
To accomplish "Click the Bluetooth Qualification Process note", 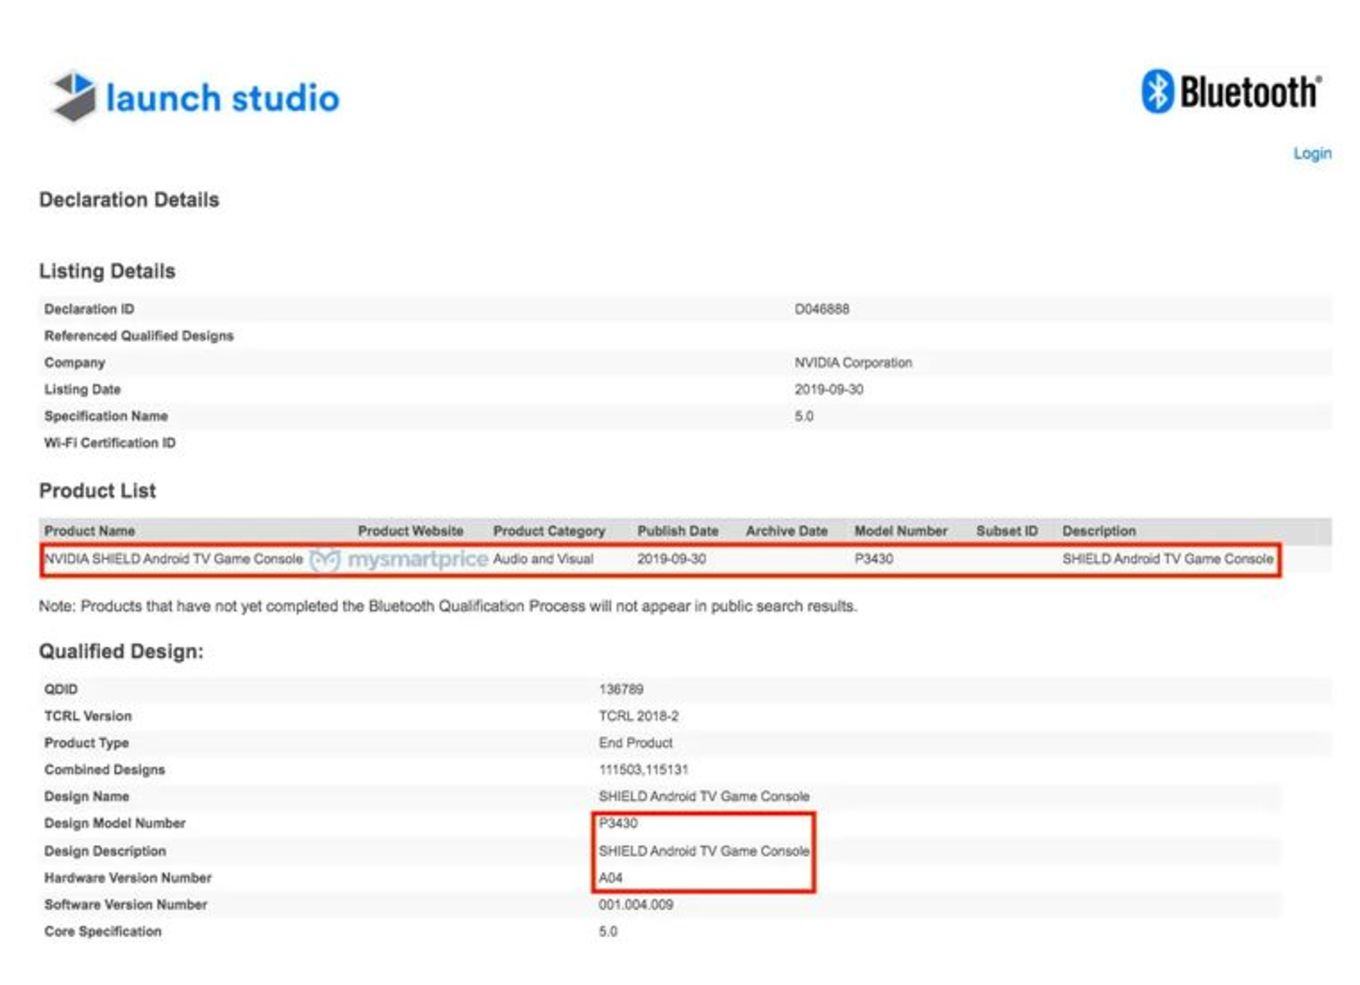I will (x=448, y=606).
